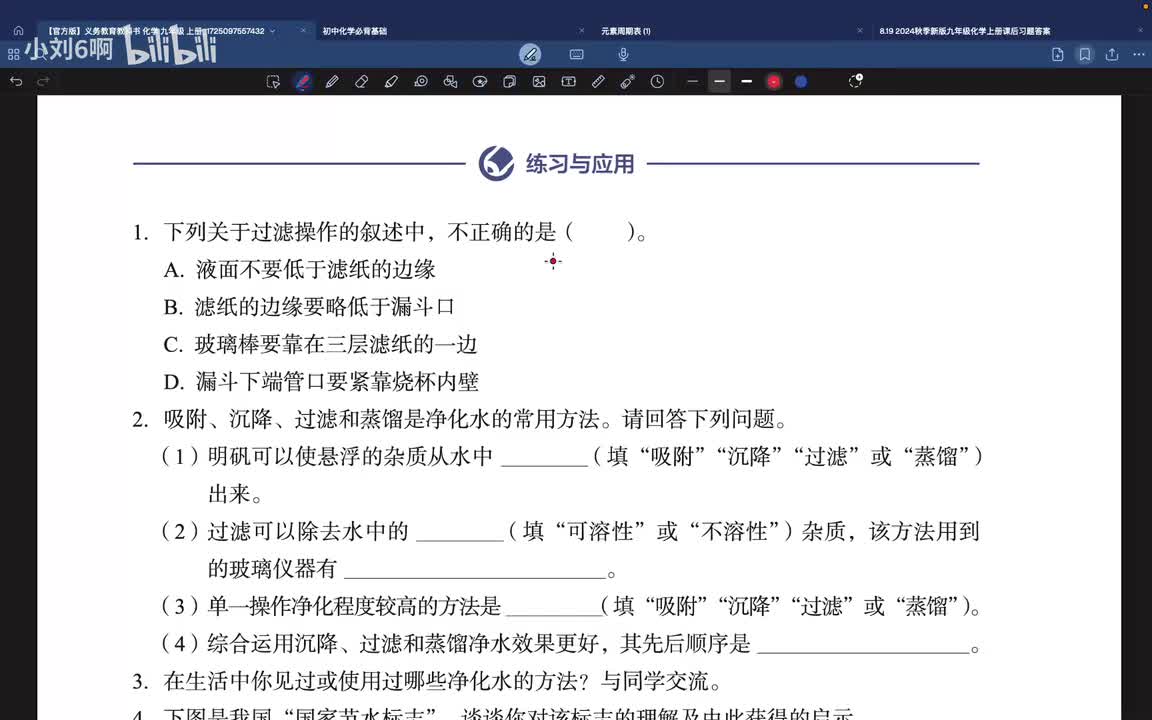Add a tool to the toolbar
Viewport: 1152px width, 720px height.
[x=855, y=81]
